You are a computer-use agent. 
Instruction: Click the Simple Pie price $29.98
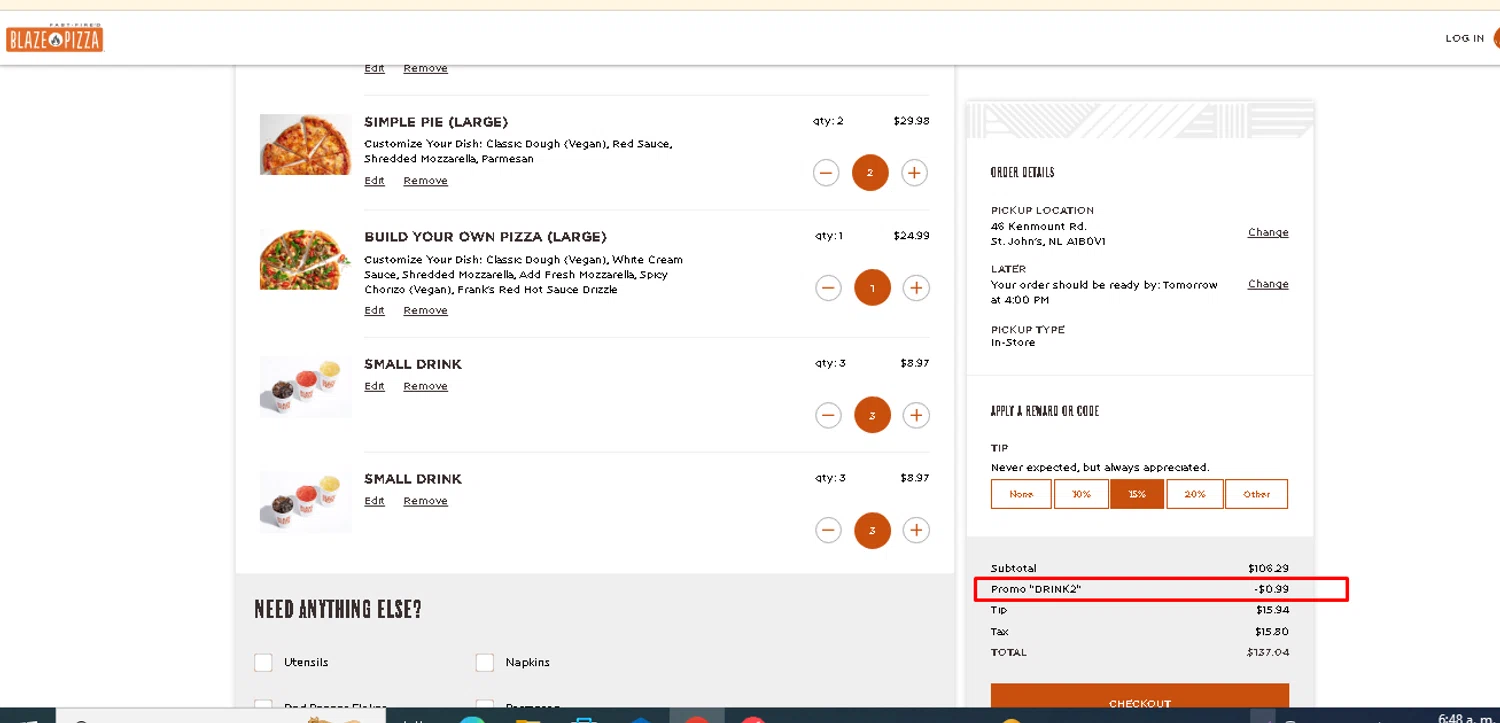[911, 121]
